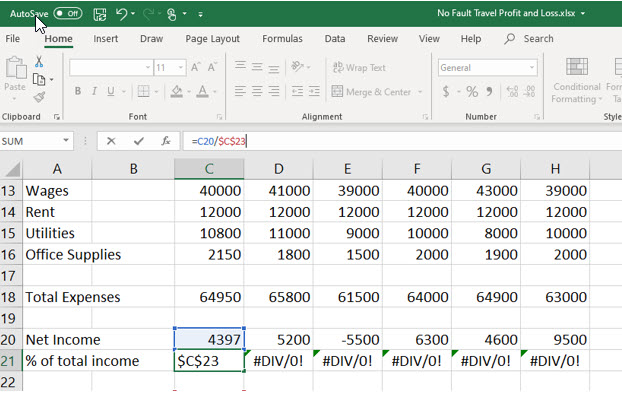Click the Increase Decimal icon
The height and width of the screenshot is (394, 622).
(x=512, y=92)
